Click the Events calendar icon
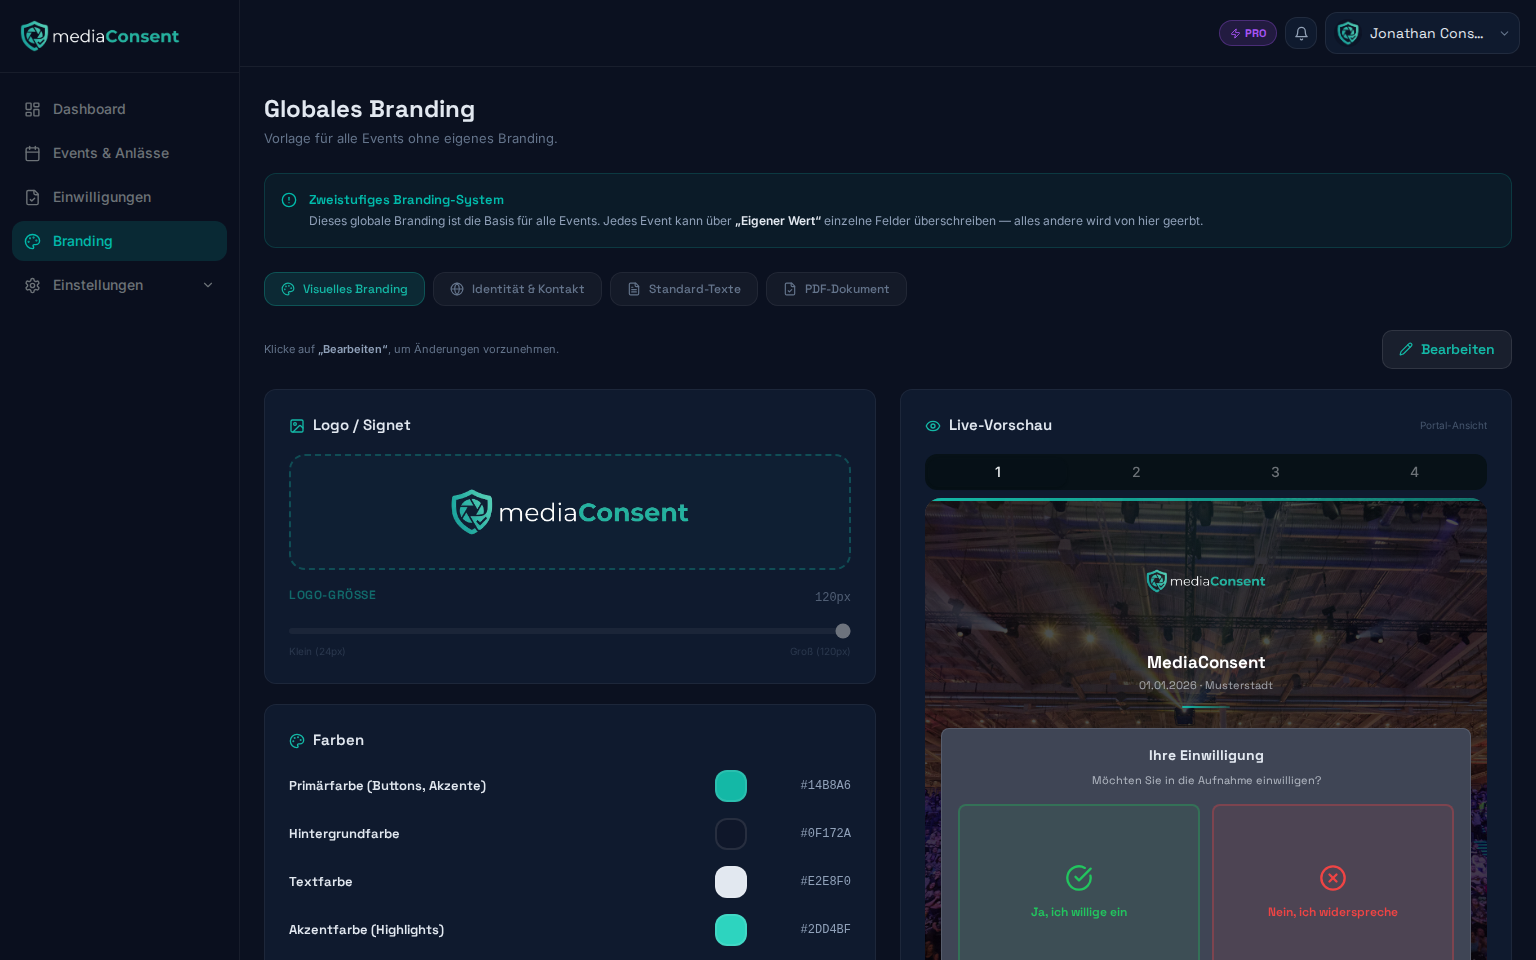The height and width of the screenshot is (960, 1536). [x=33, y=153]
